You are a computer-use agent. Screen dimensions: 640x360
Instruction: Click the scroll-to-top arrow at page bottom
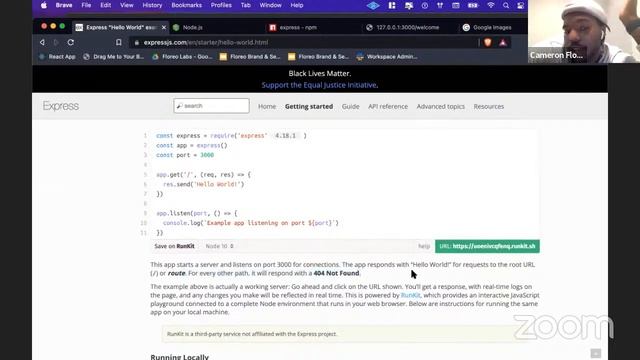click(596, 353)
